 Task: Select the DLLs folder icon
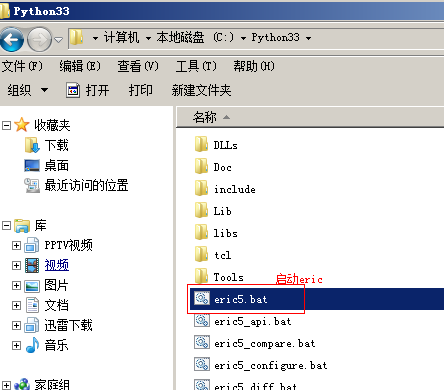click(x=201, y=144)
